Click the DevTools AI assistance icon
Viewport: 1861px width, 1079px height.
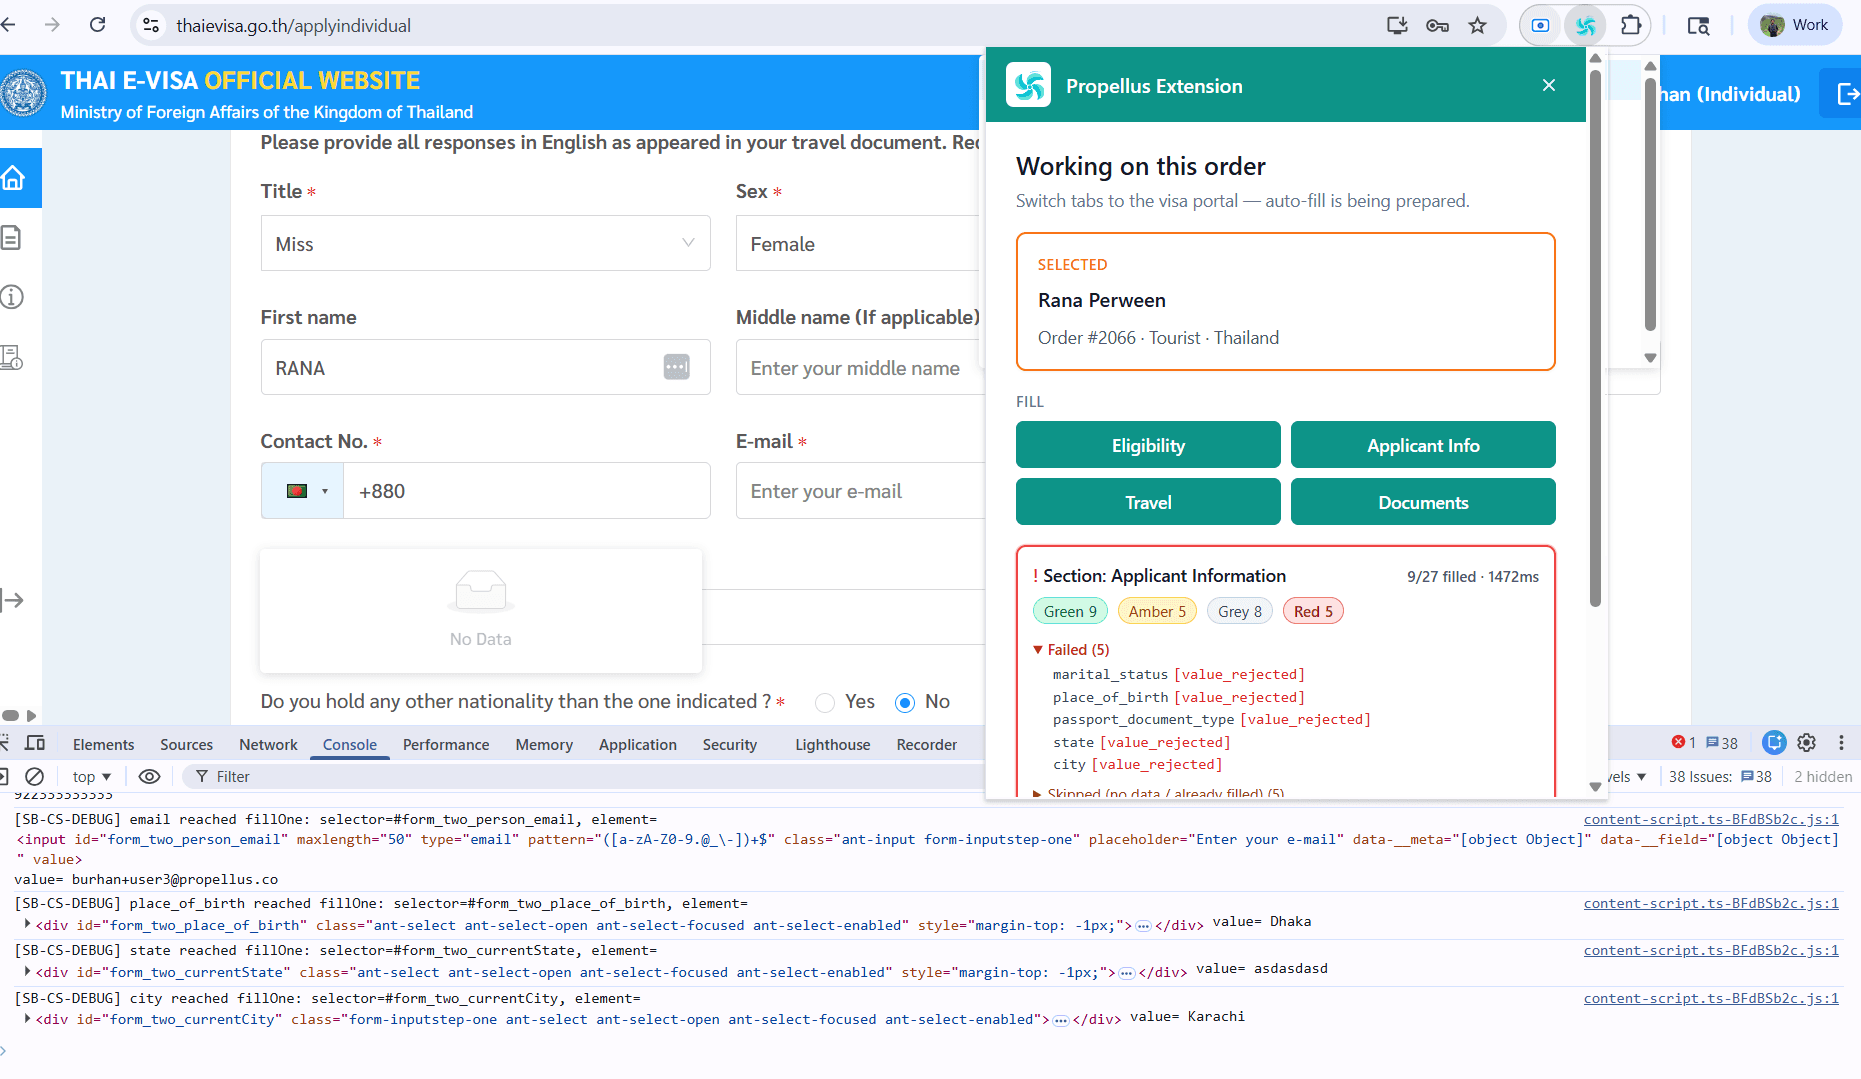click(x=1774, y=742)
